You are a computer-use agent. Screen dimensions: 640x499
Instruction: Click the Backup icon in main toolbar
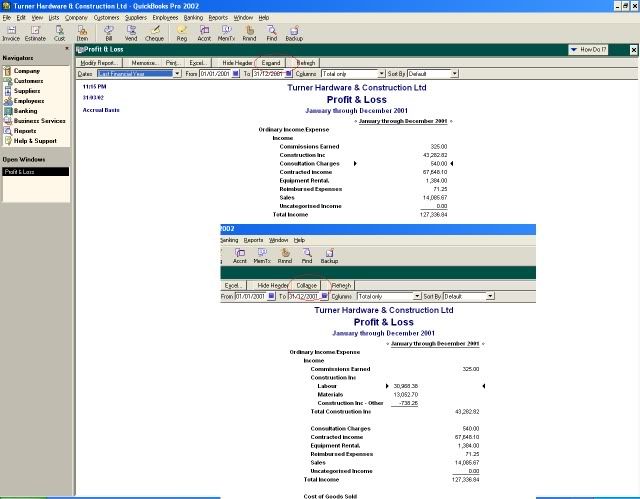pyautogui.click(x=294, y=33)
